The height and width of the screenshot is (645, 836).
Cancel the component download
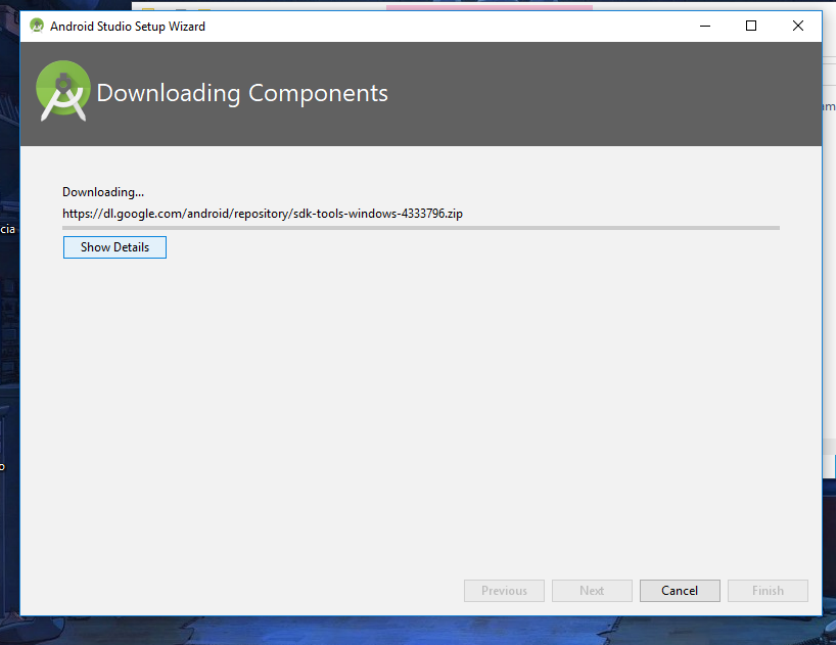pyautogui.click(x=680, y=591)
